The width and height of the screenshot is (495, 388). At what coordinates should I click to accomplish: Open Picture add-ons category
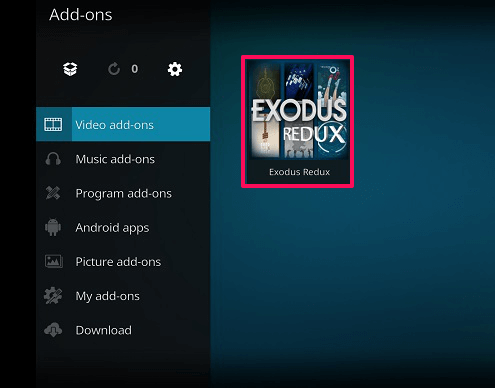(x=123, y=262)
